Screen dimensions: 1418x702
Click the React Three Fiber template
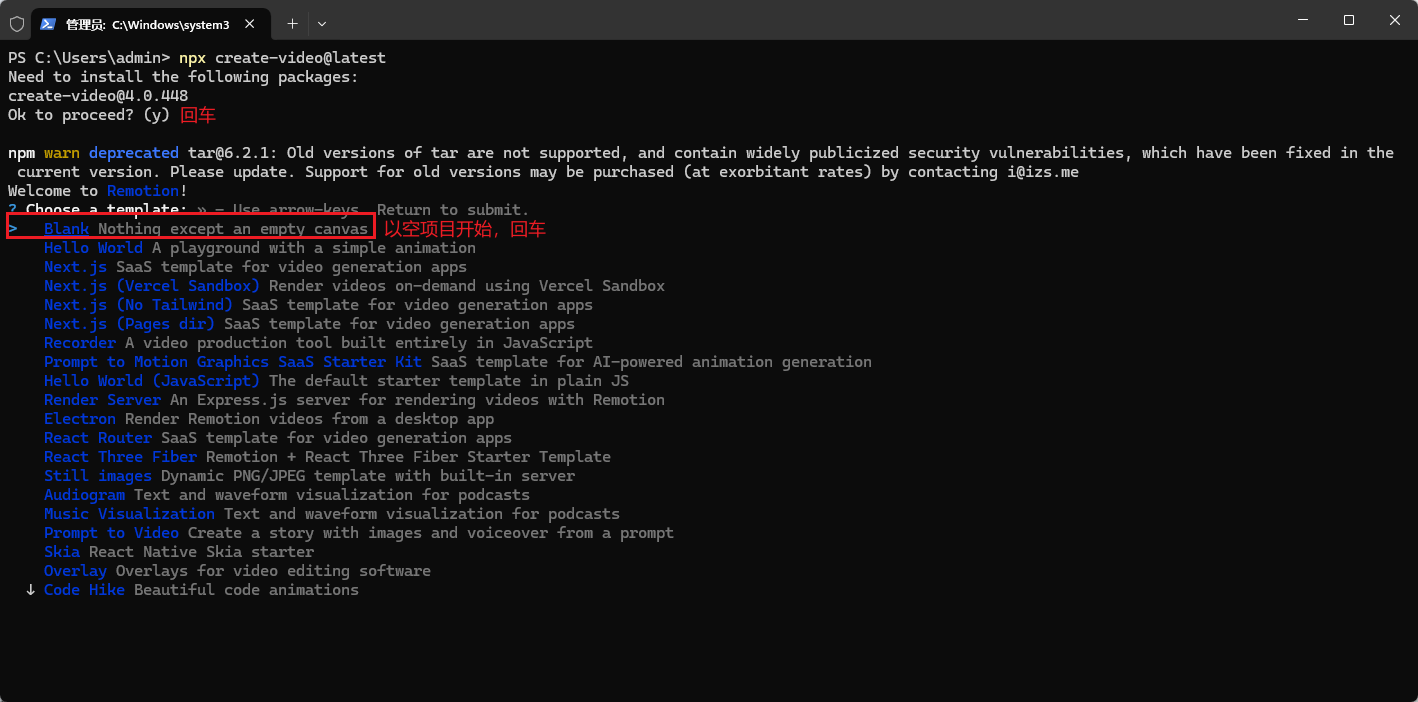(120, 457)
